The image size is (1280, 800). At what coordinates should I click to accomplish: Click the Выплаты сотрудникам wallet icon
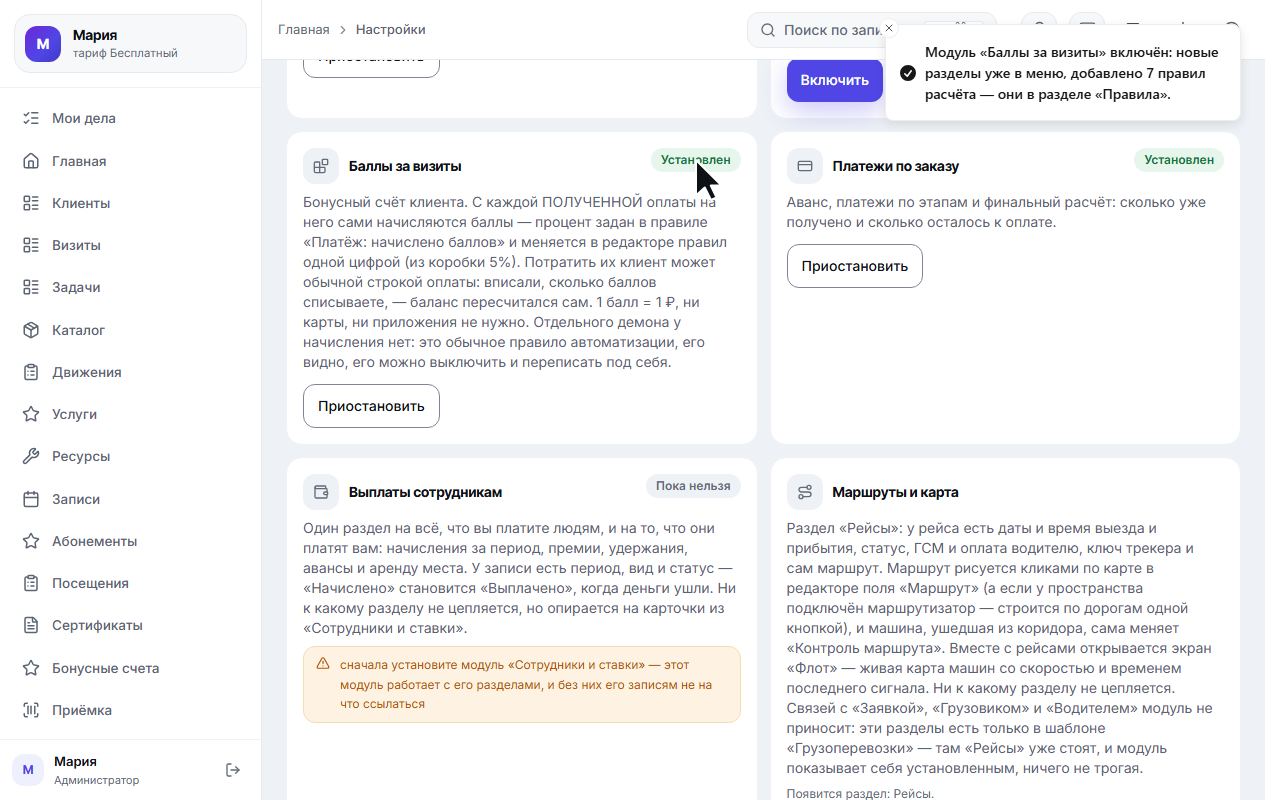321,492
